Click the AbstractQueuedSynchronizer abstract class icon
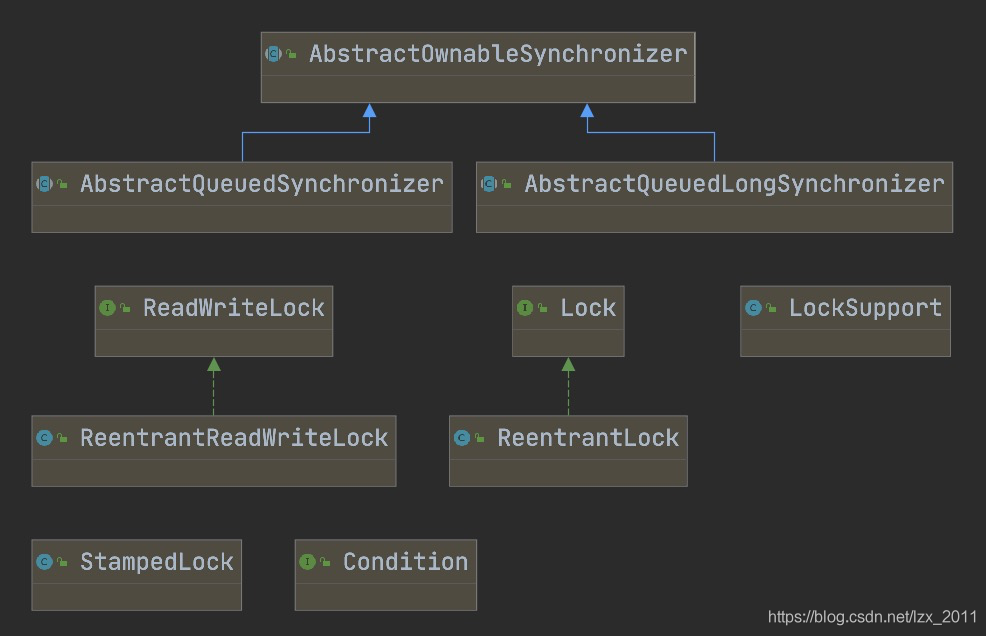The width and height of the screenshot is (986, 636). pos(45,184)
